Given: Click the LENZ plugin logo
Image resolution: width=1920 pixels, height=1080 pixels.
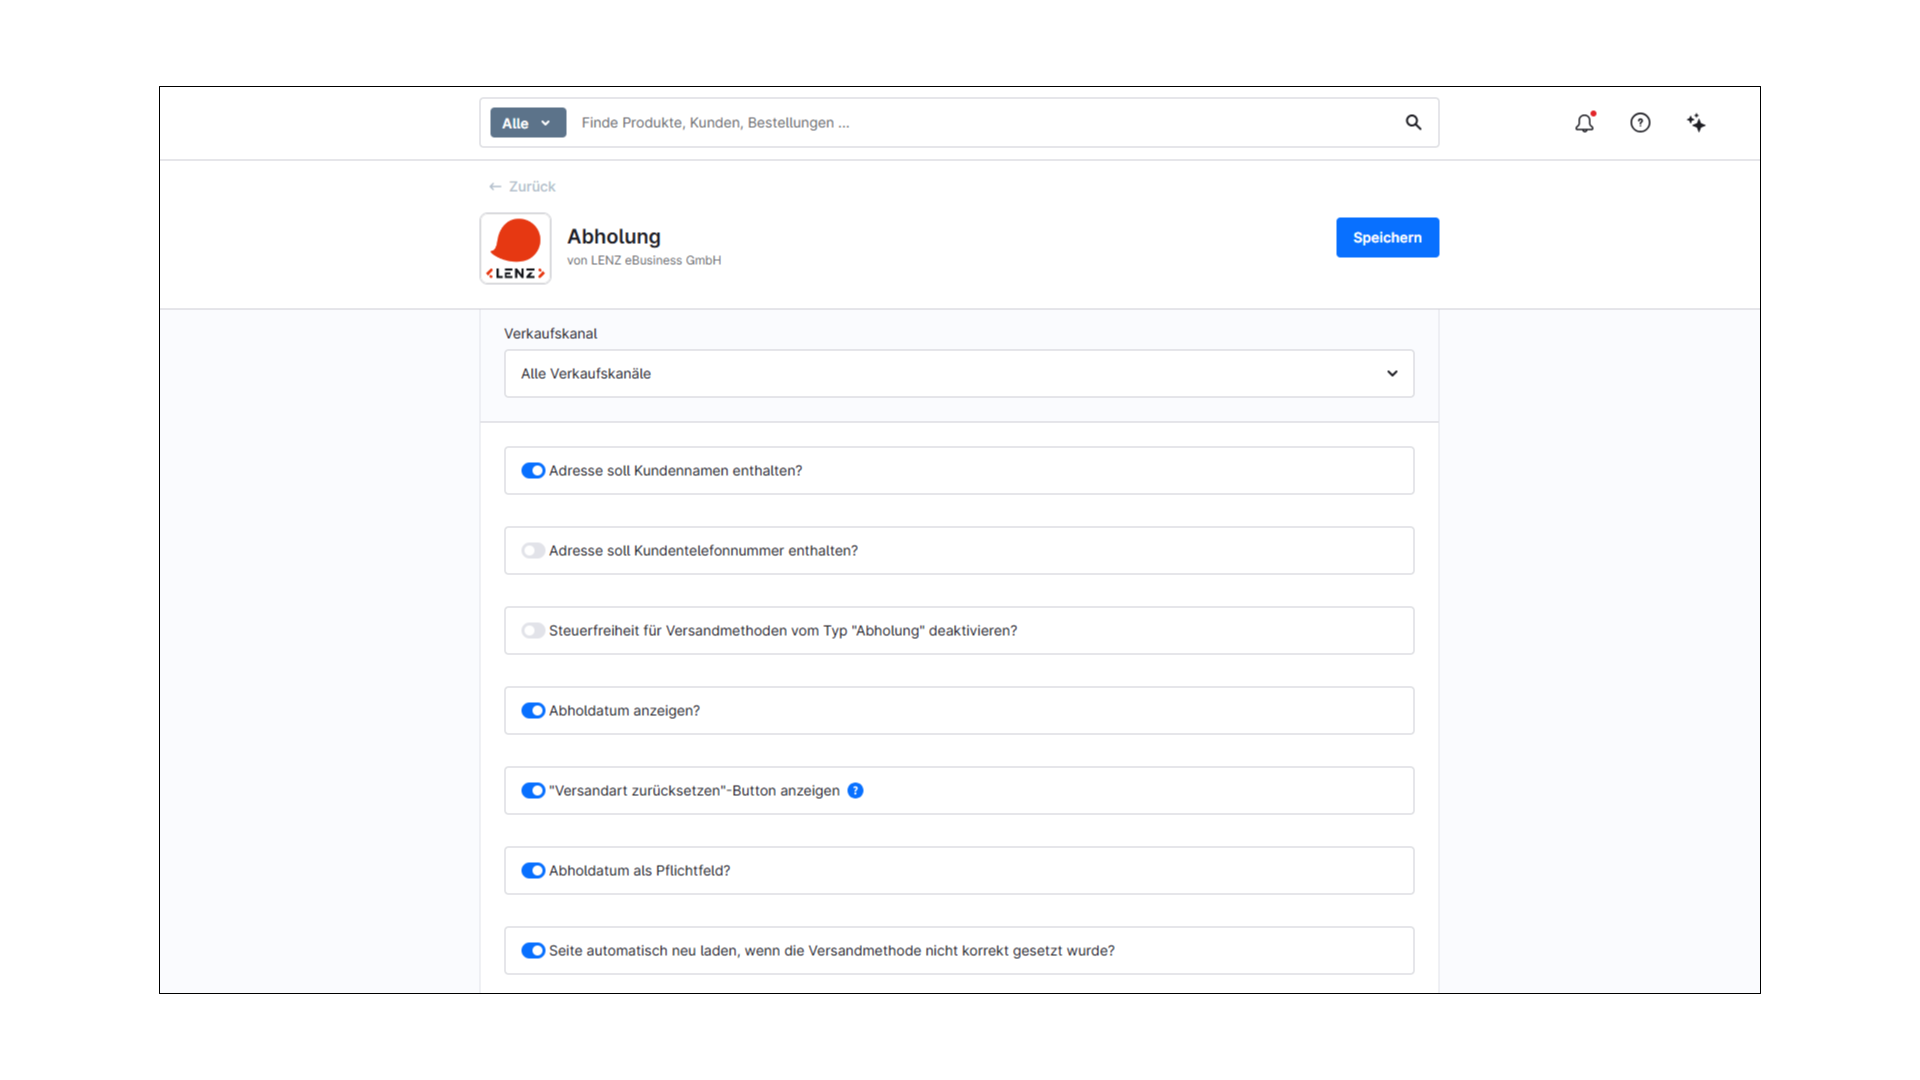Looking at the screenshot, I should click(x=515, y=248).
